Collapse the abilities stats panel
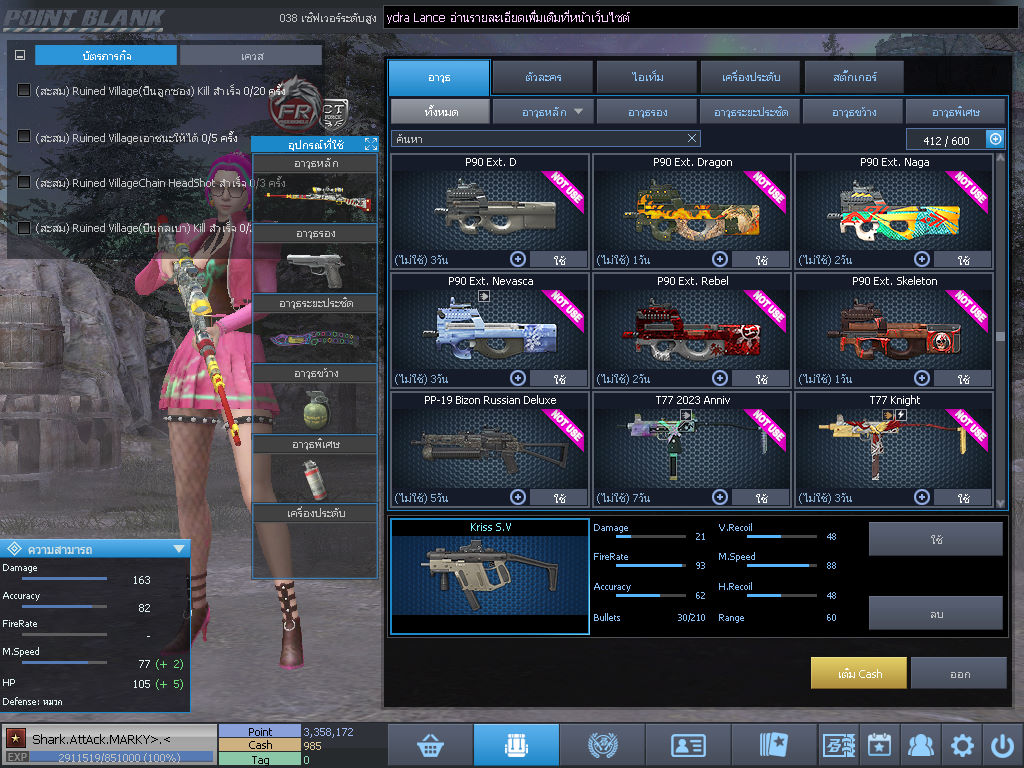The height and width of the screenshot is (768, 1024). point(178,549)
